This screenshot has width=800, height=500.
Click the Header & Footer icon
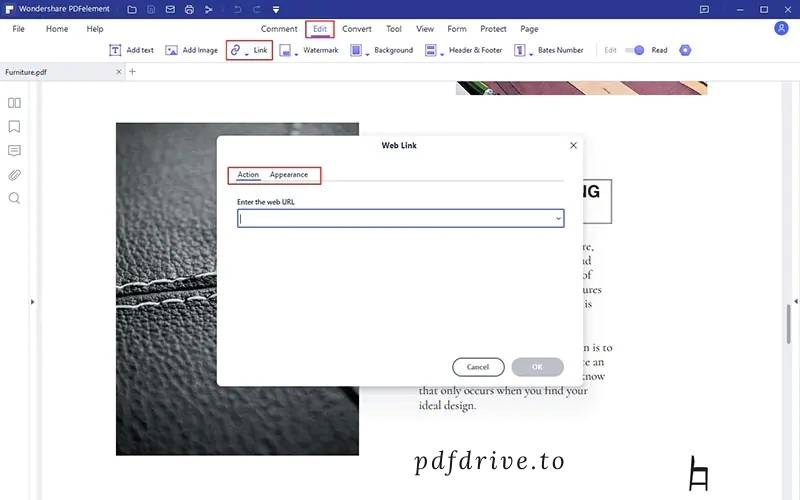pyautogui.click(x=431, y=50)
